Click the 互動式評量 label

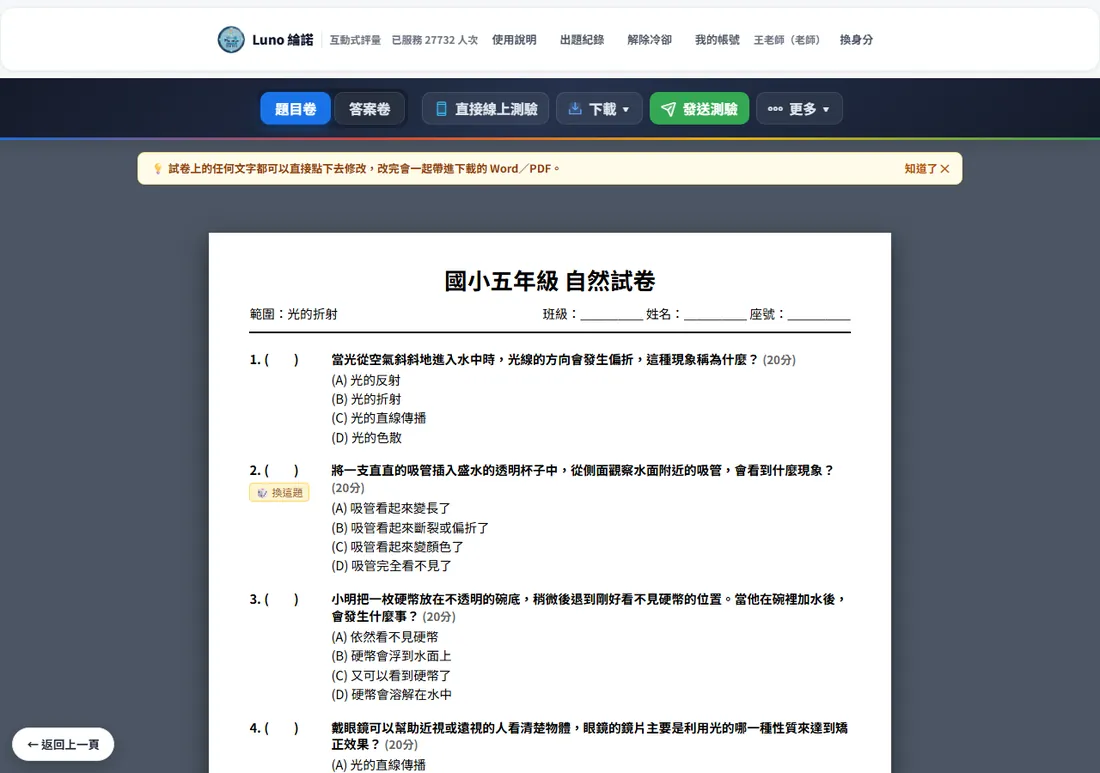(x=355, y=40)
